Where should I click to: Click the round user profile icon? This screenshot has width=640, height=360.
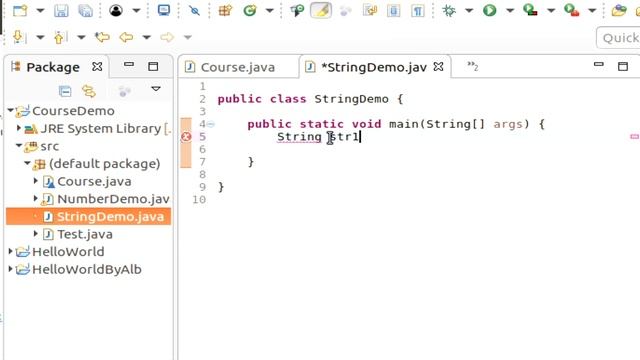click(x=116, y=10)
